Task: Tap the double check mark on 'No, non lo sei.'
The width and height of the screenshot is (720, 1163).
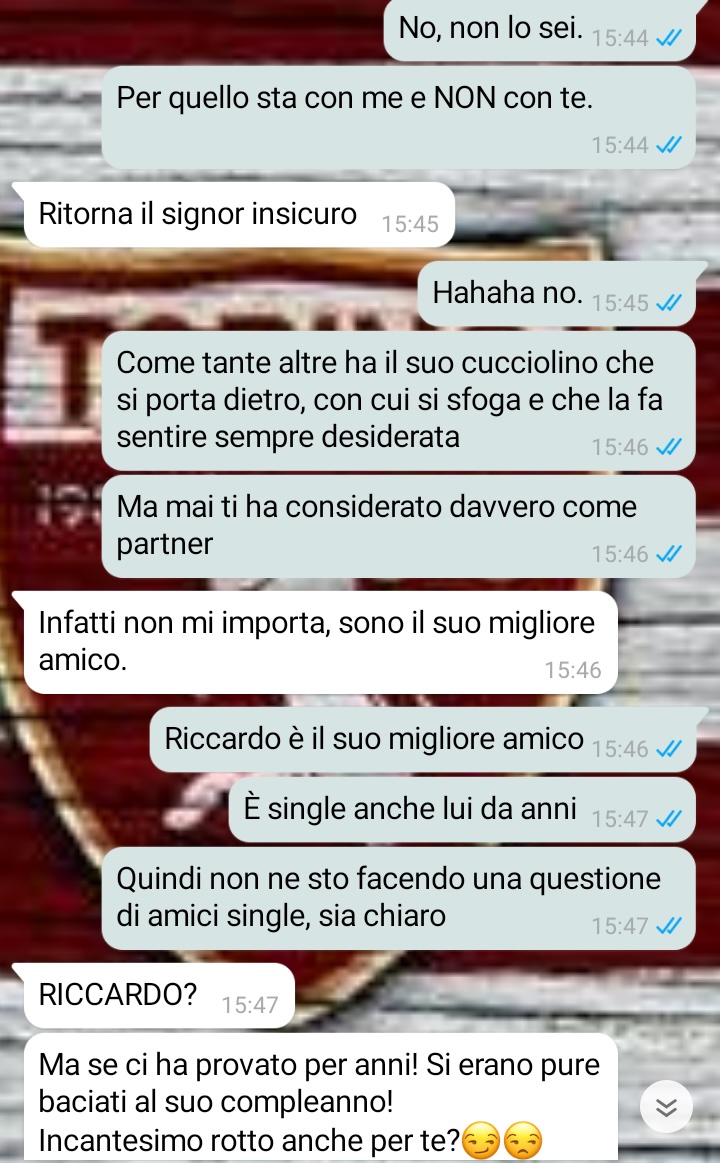Action: tap(669, 38)
